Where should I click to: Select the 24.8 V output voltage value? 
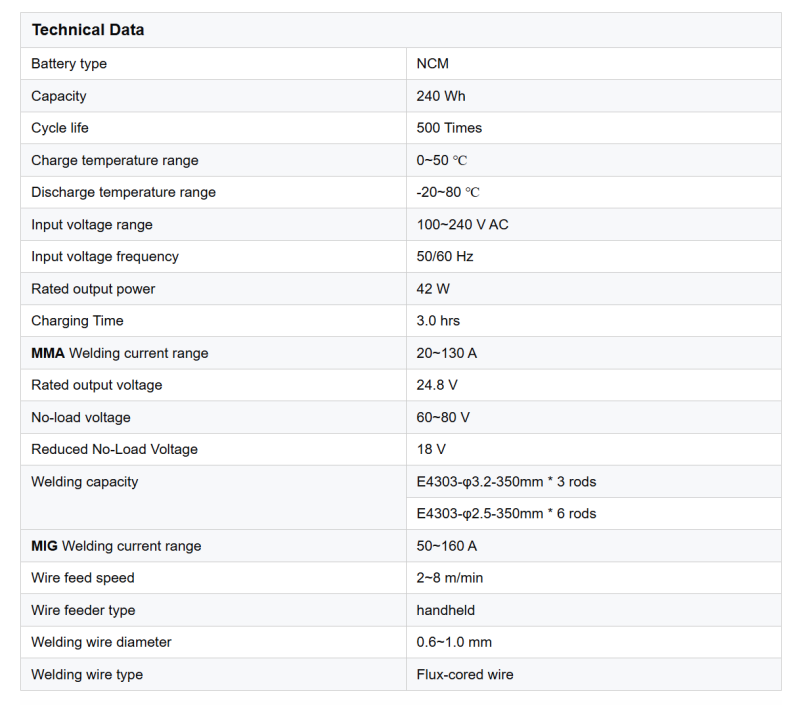437,385
